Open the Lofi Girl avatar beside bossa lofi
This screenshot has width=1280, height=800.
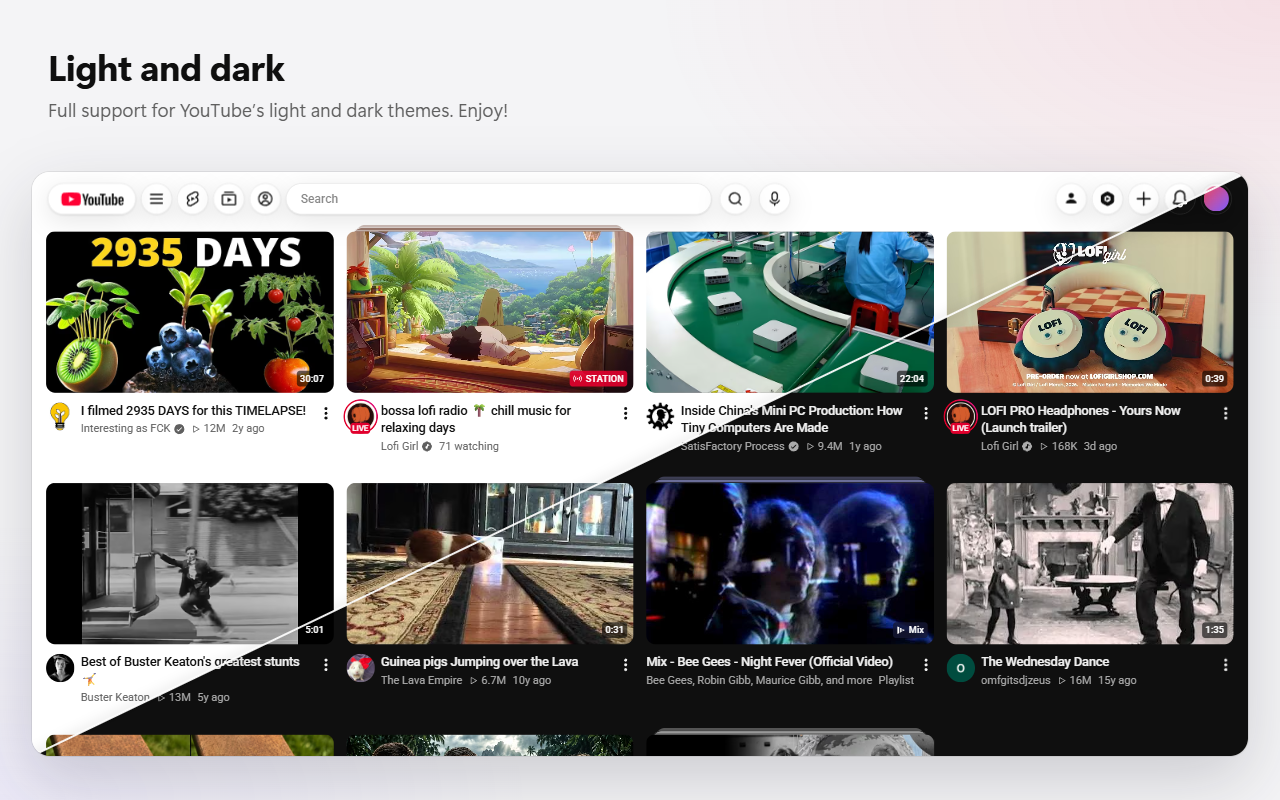click(360, 417)
